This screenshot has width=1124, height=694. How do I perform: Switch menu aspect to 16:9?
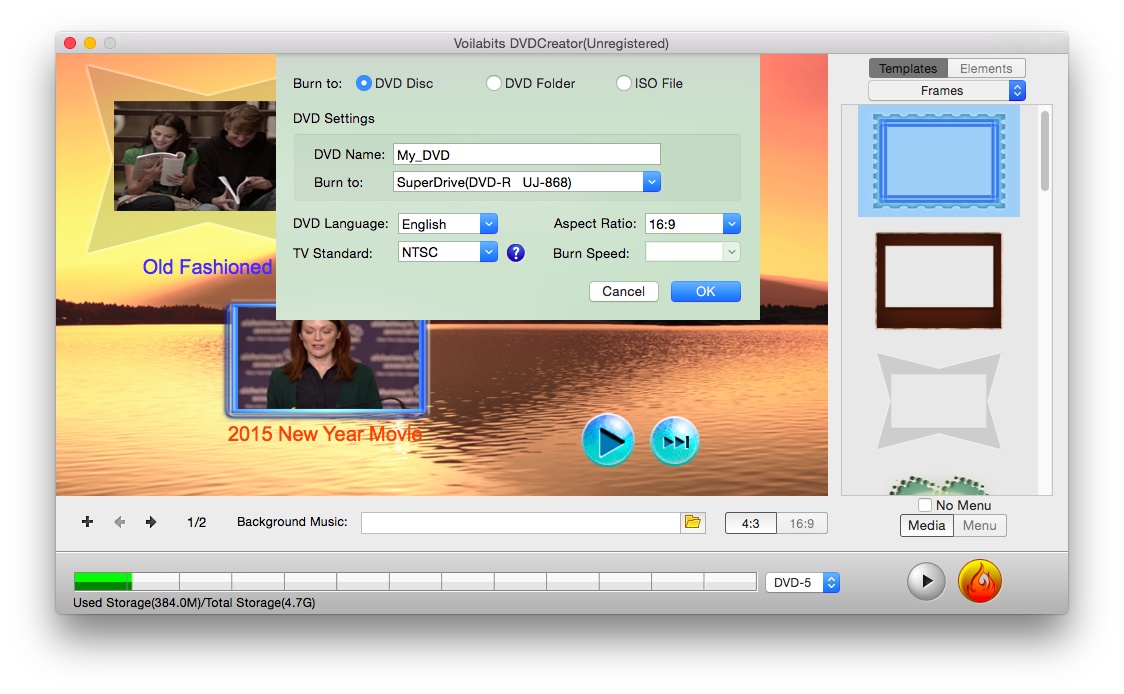coord(801,523)
